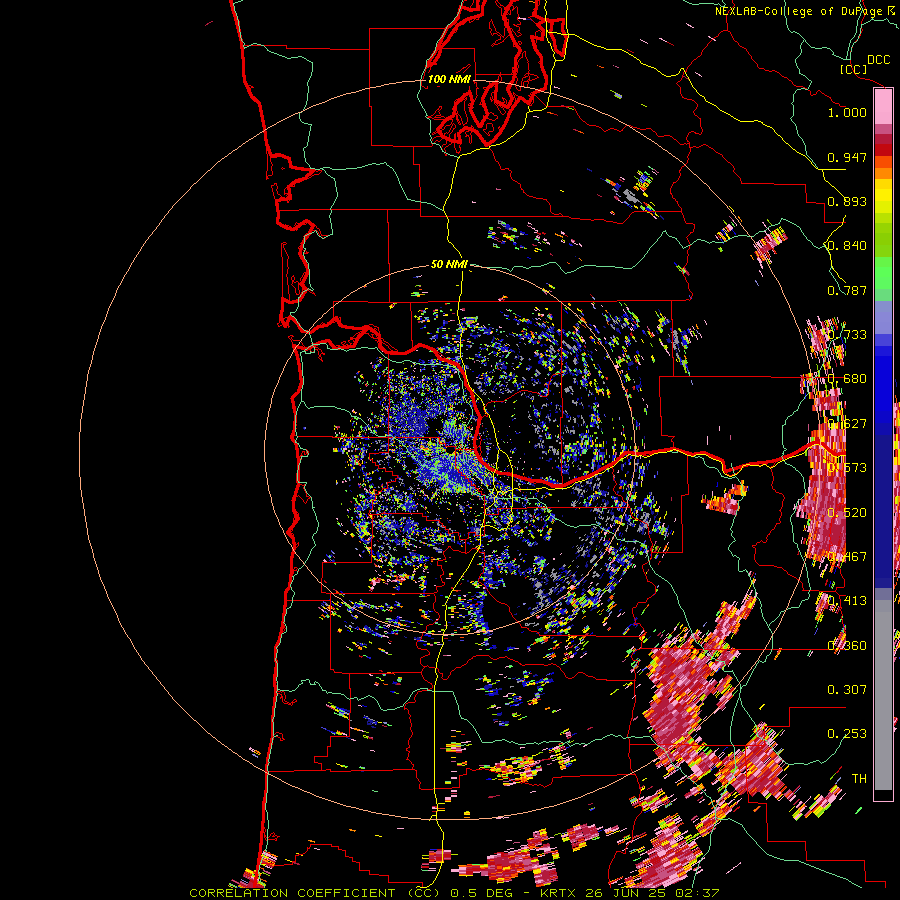This screenshot has width=900, height=900.
Task: Select the 0.840 scale value
Action: [x=847, y=246]
